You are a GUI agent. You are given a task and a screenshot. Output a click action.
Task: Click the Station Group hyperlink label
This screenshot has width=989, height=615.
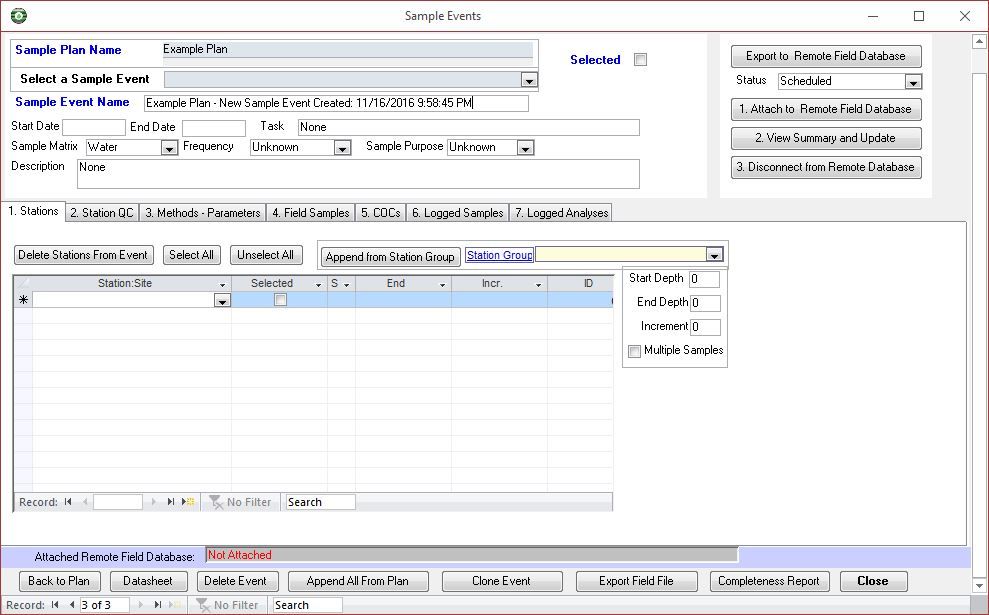(x=500, y=255)
